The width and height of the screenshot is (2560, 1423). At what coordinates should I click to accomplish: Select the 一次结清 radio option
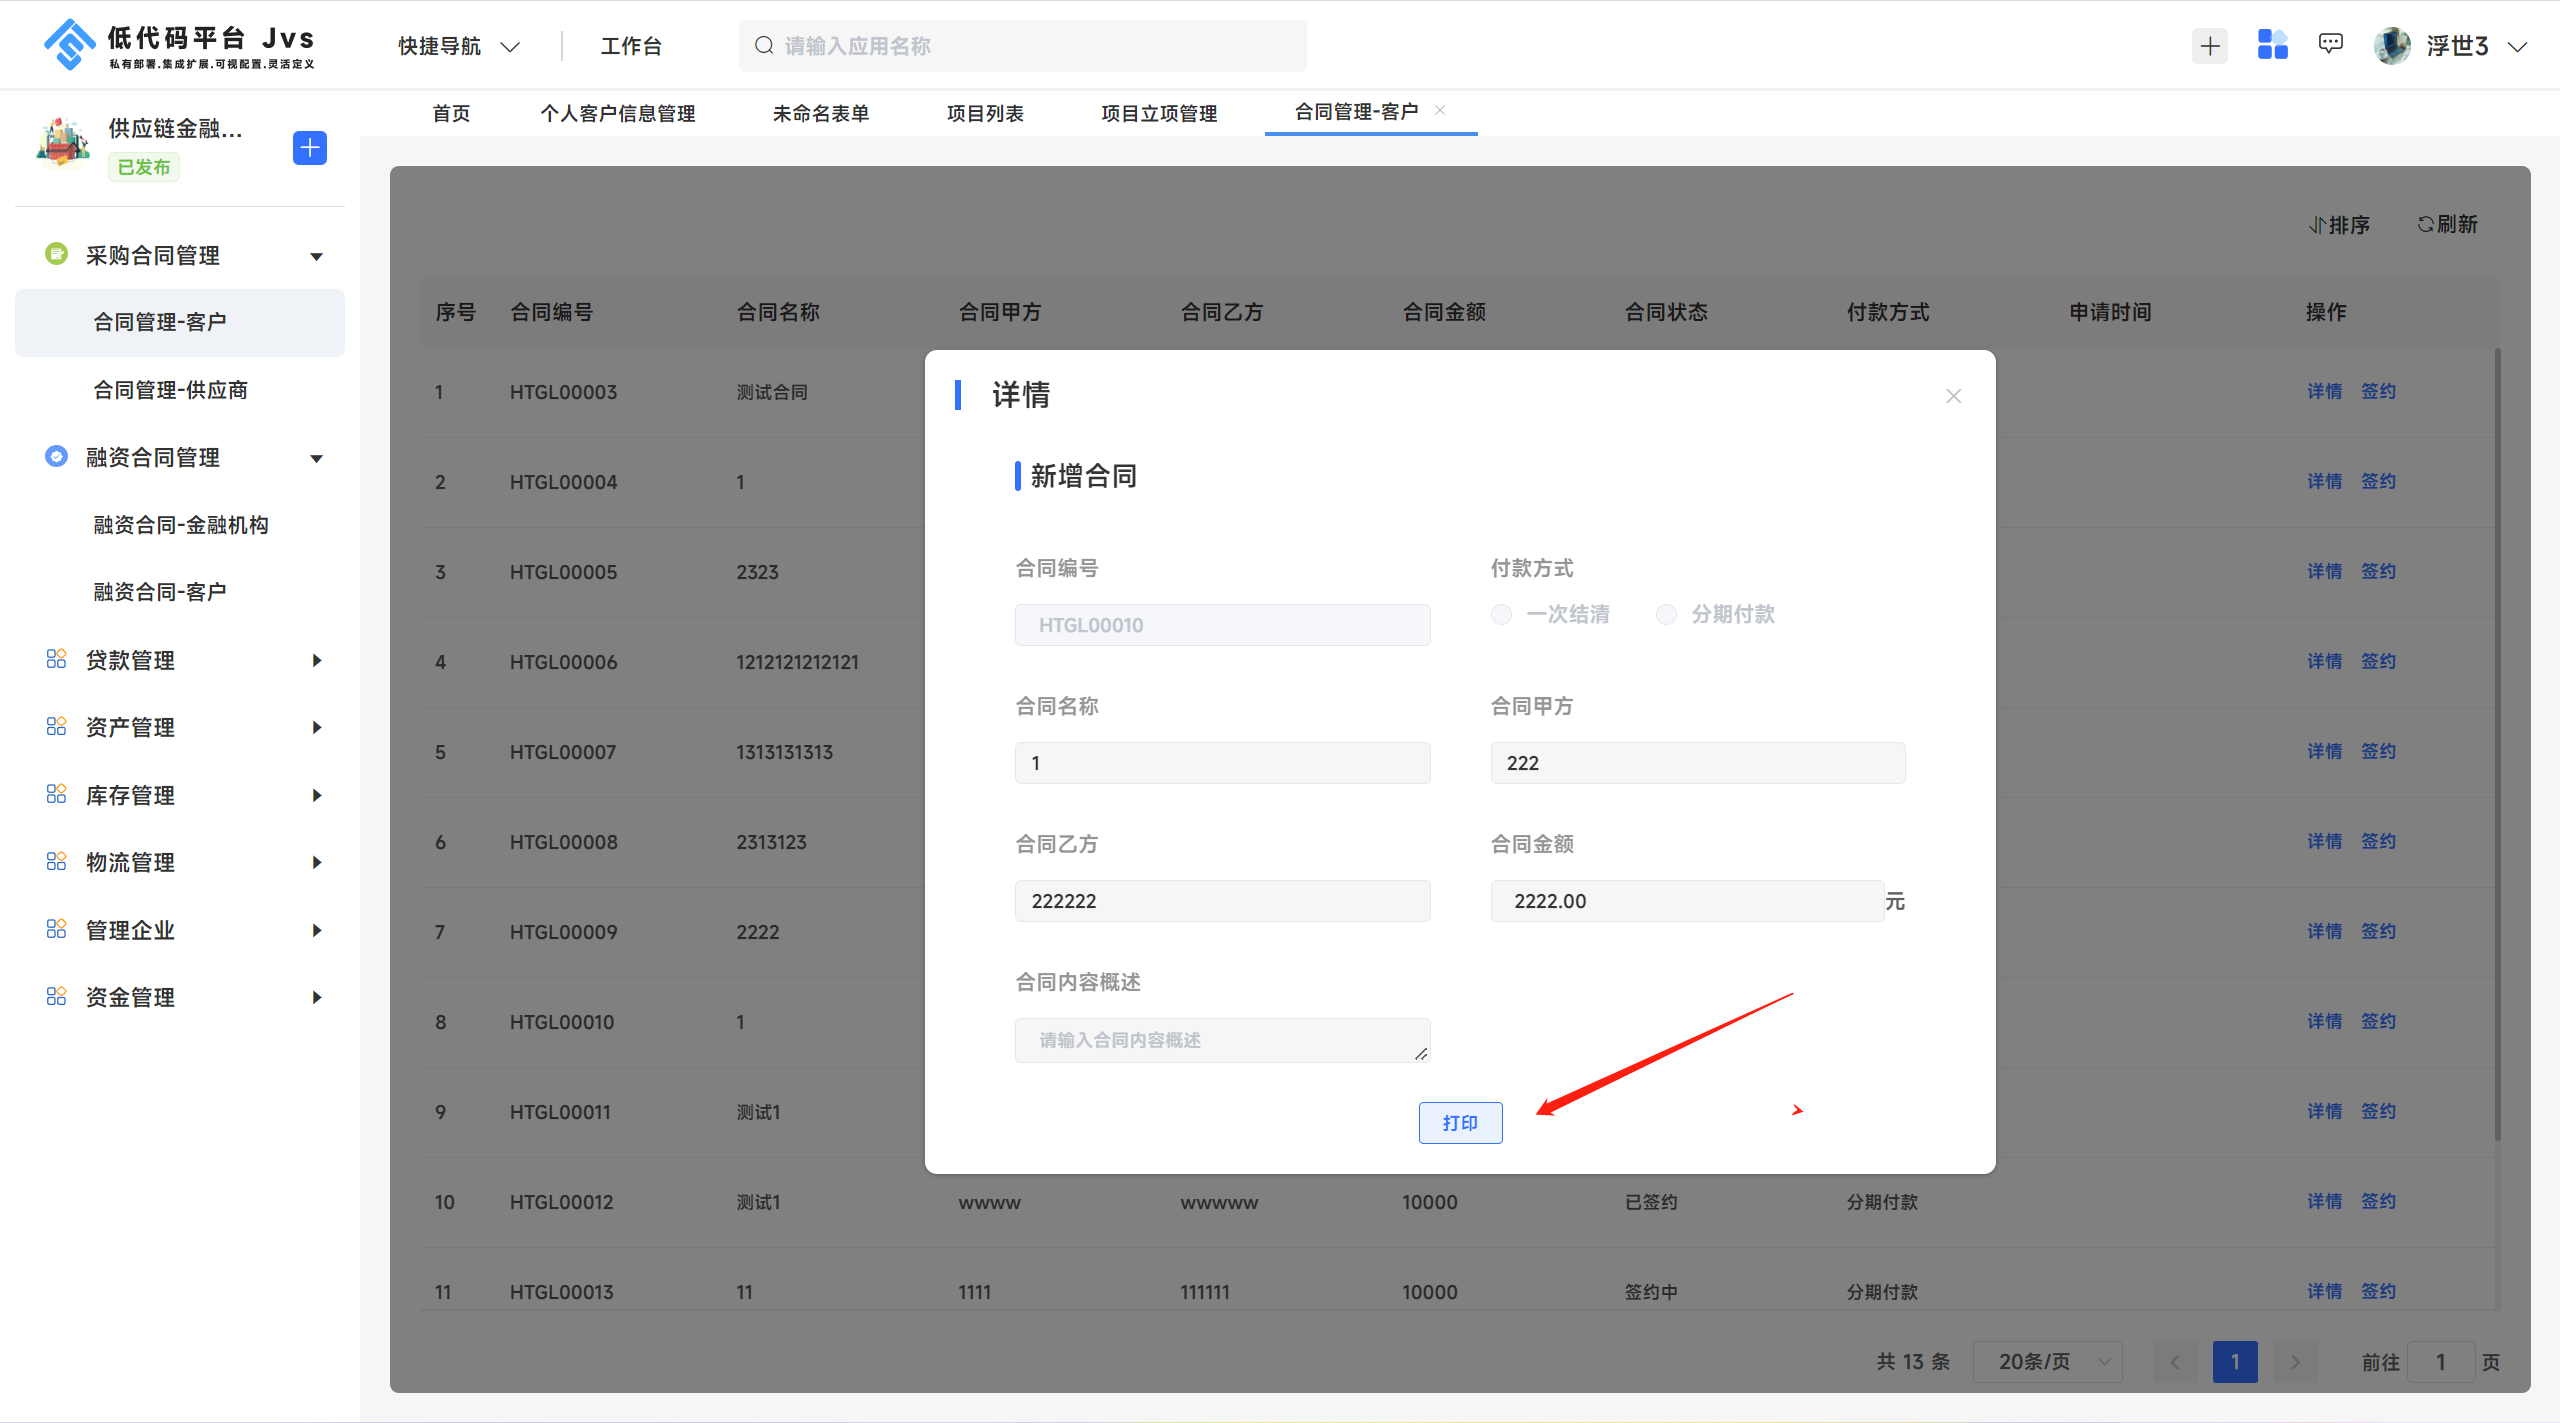click(x=1502, y=614)
